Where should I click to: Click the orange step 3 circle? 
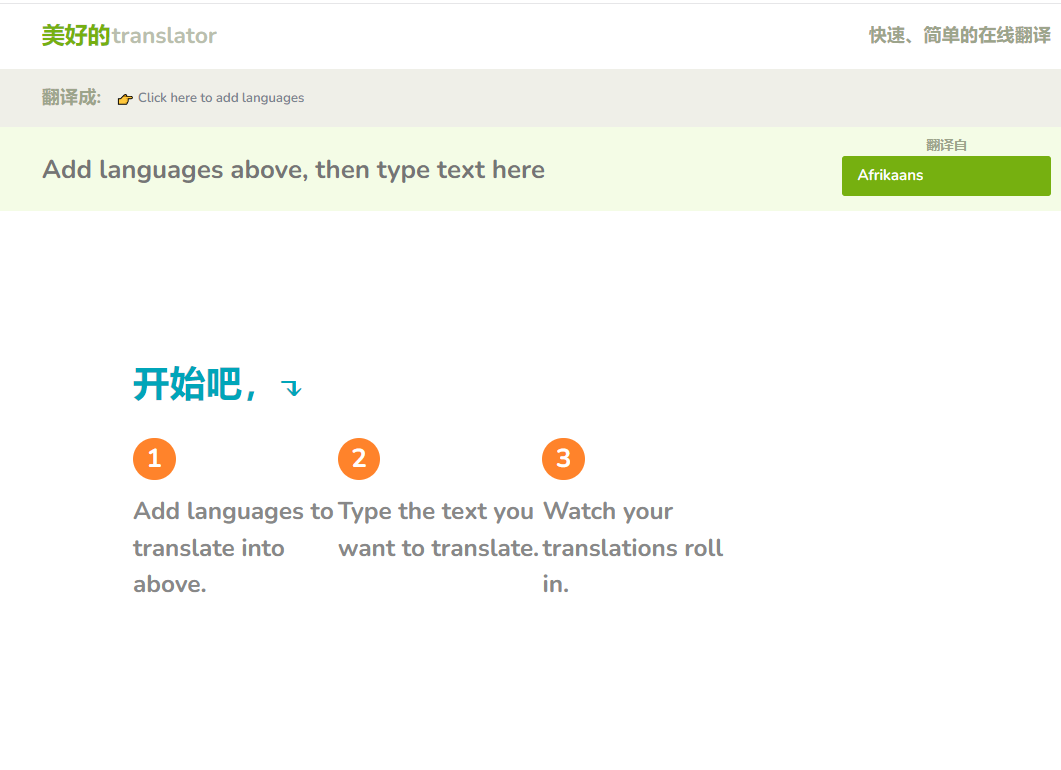563,459
